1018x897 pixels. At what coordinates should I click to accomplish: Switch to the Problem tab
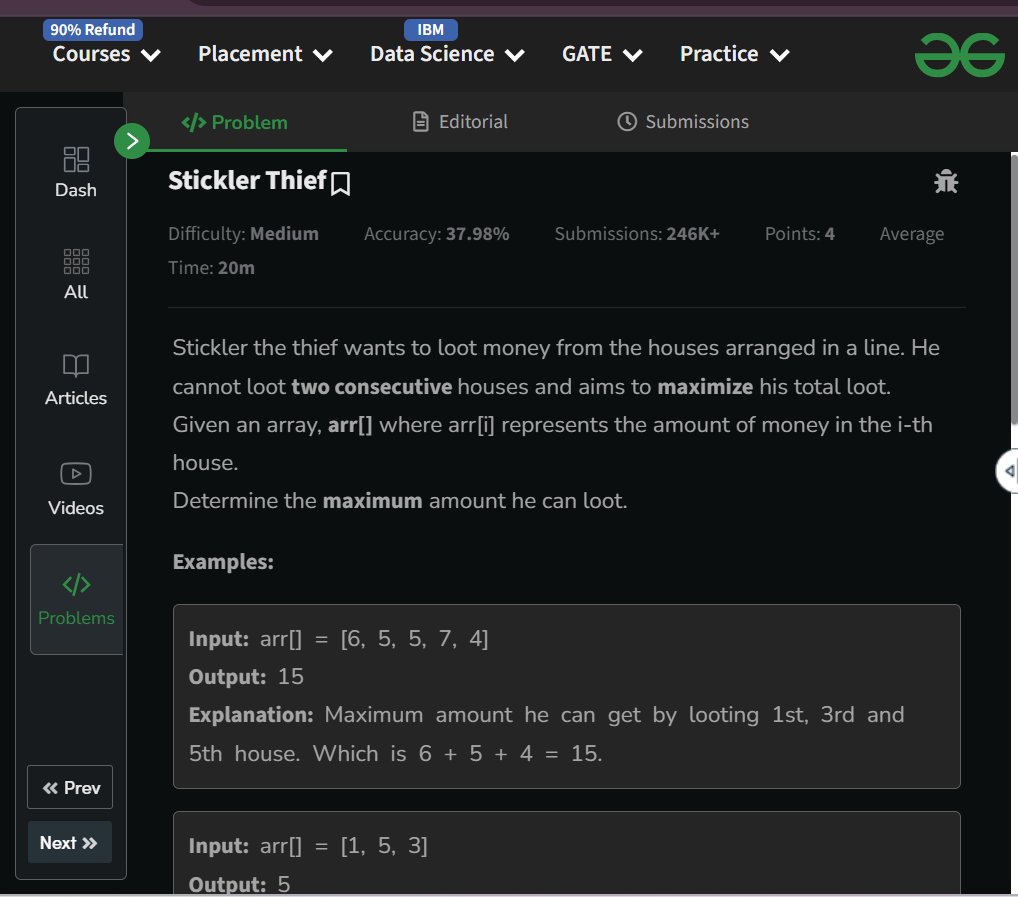(x=234, y=122)
